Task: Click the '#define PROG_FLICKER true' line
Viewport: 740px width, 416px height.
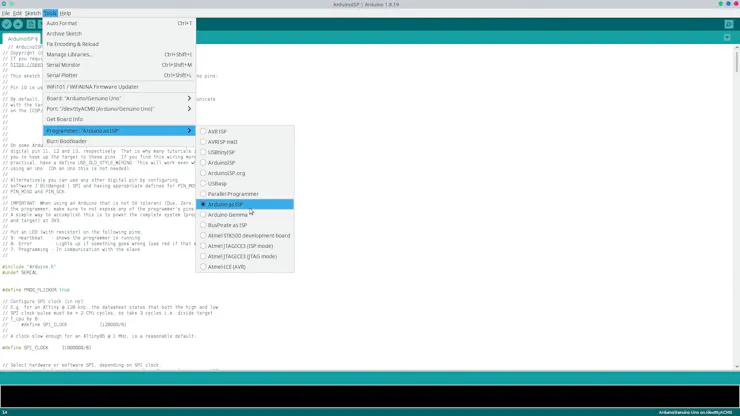Action: [36, 289]
